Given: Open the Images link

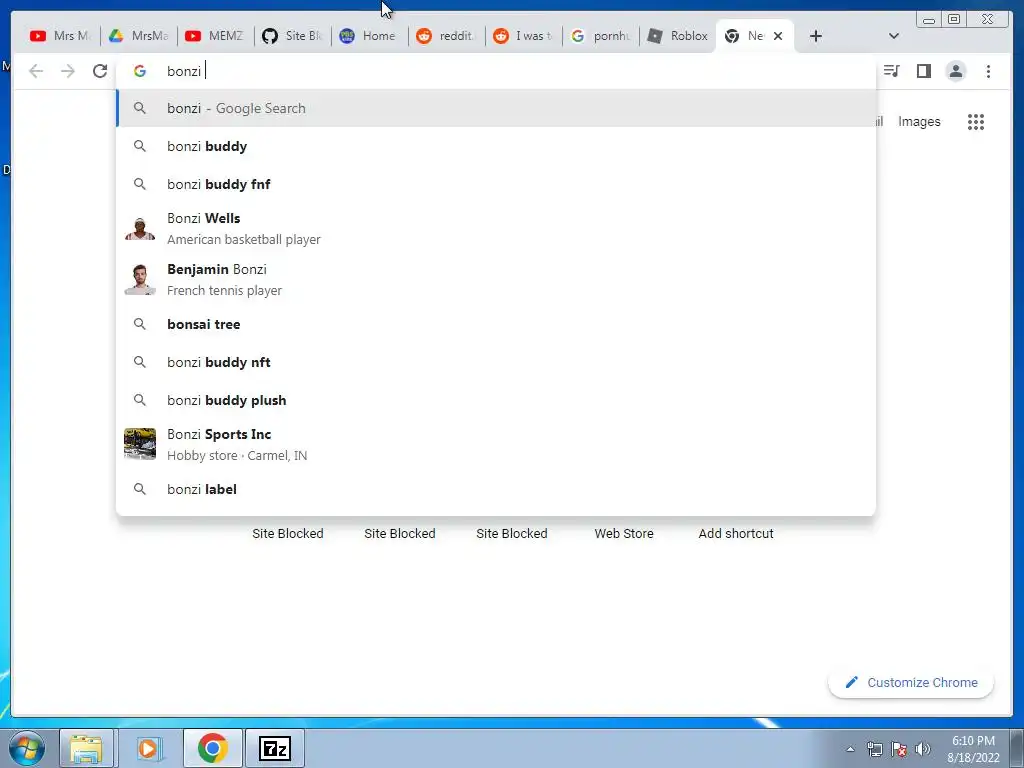Looking at the screenshot, I should (919, 121).
